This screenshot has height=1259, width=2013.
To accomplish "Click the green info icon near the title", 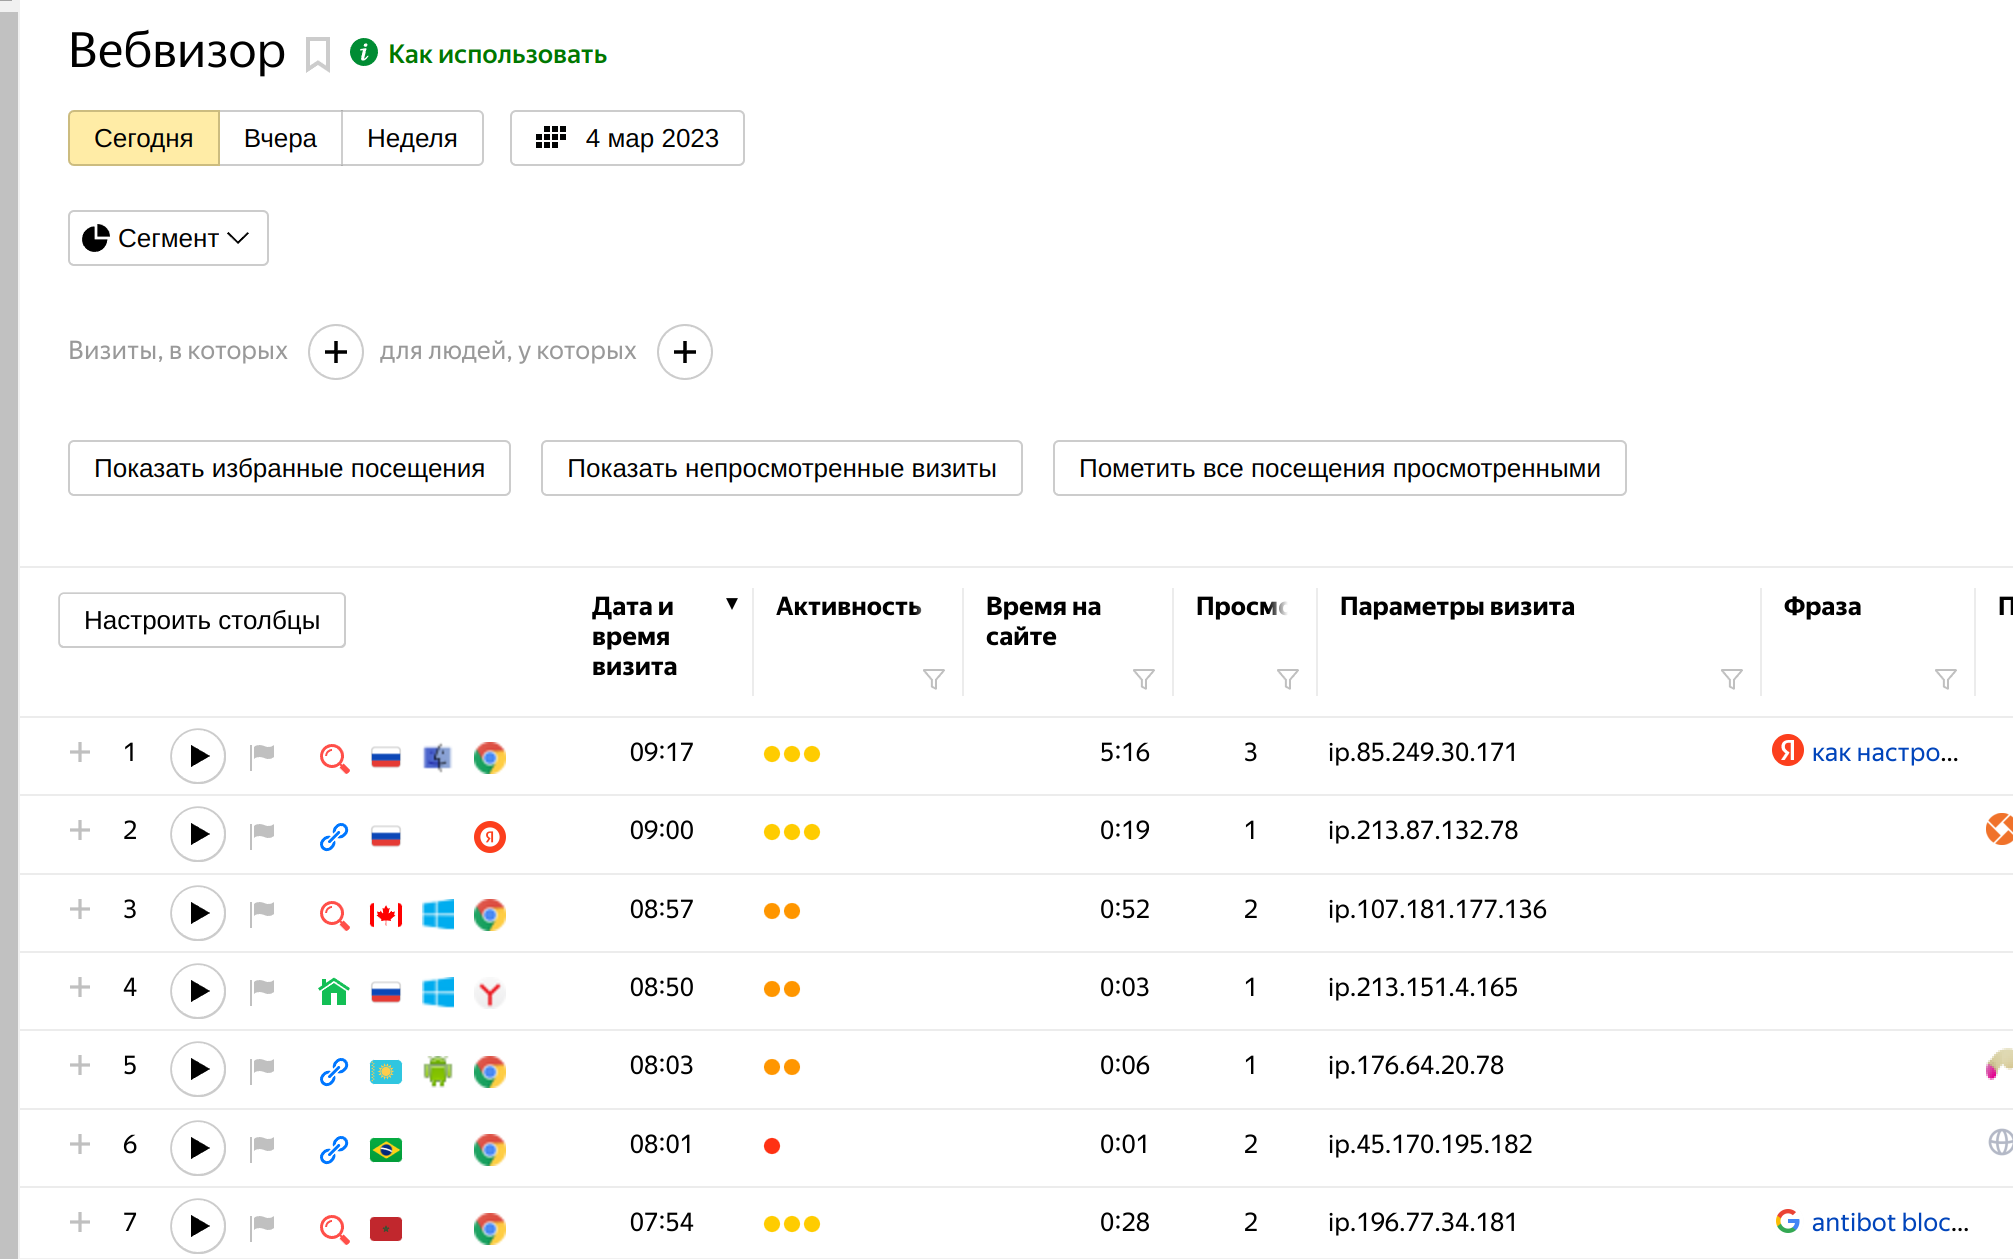I will [364, 52].
